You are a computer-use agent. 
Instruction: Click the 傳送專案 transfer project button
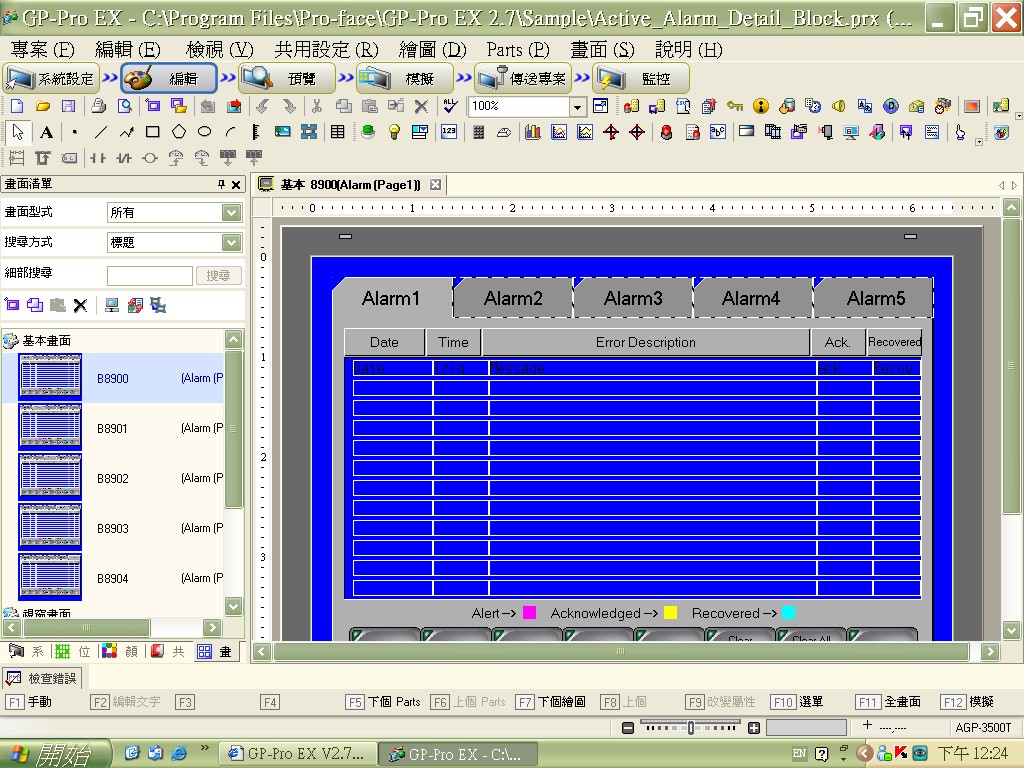[x=522, y=78]
